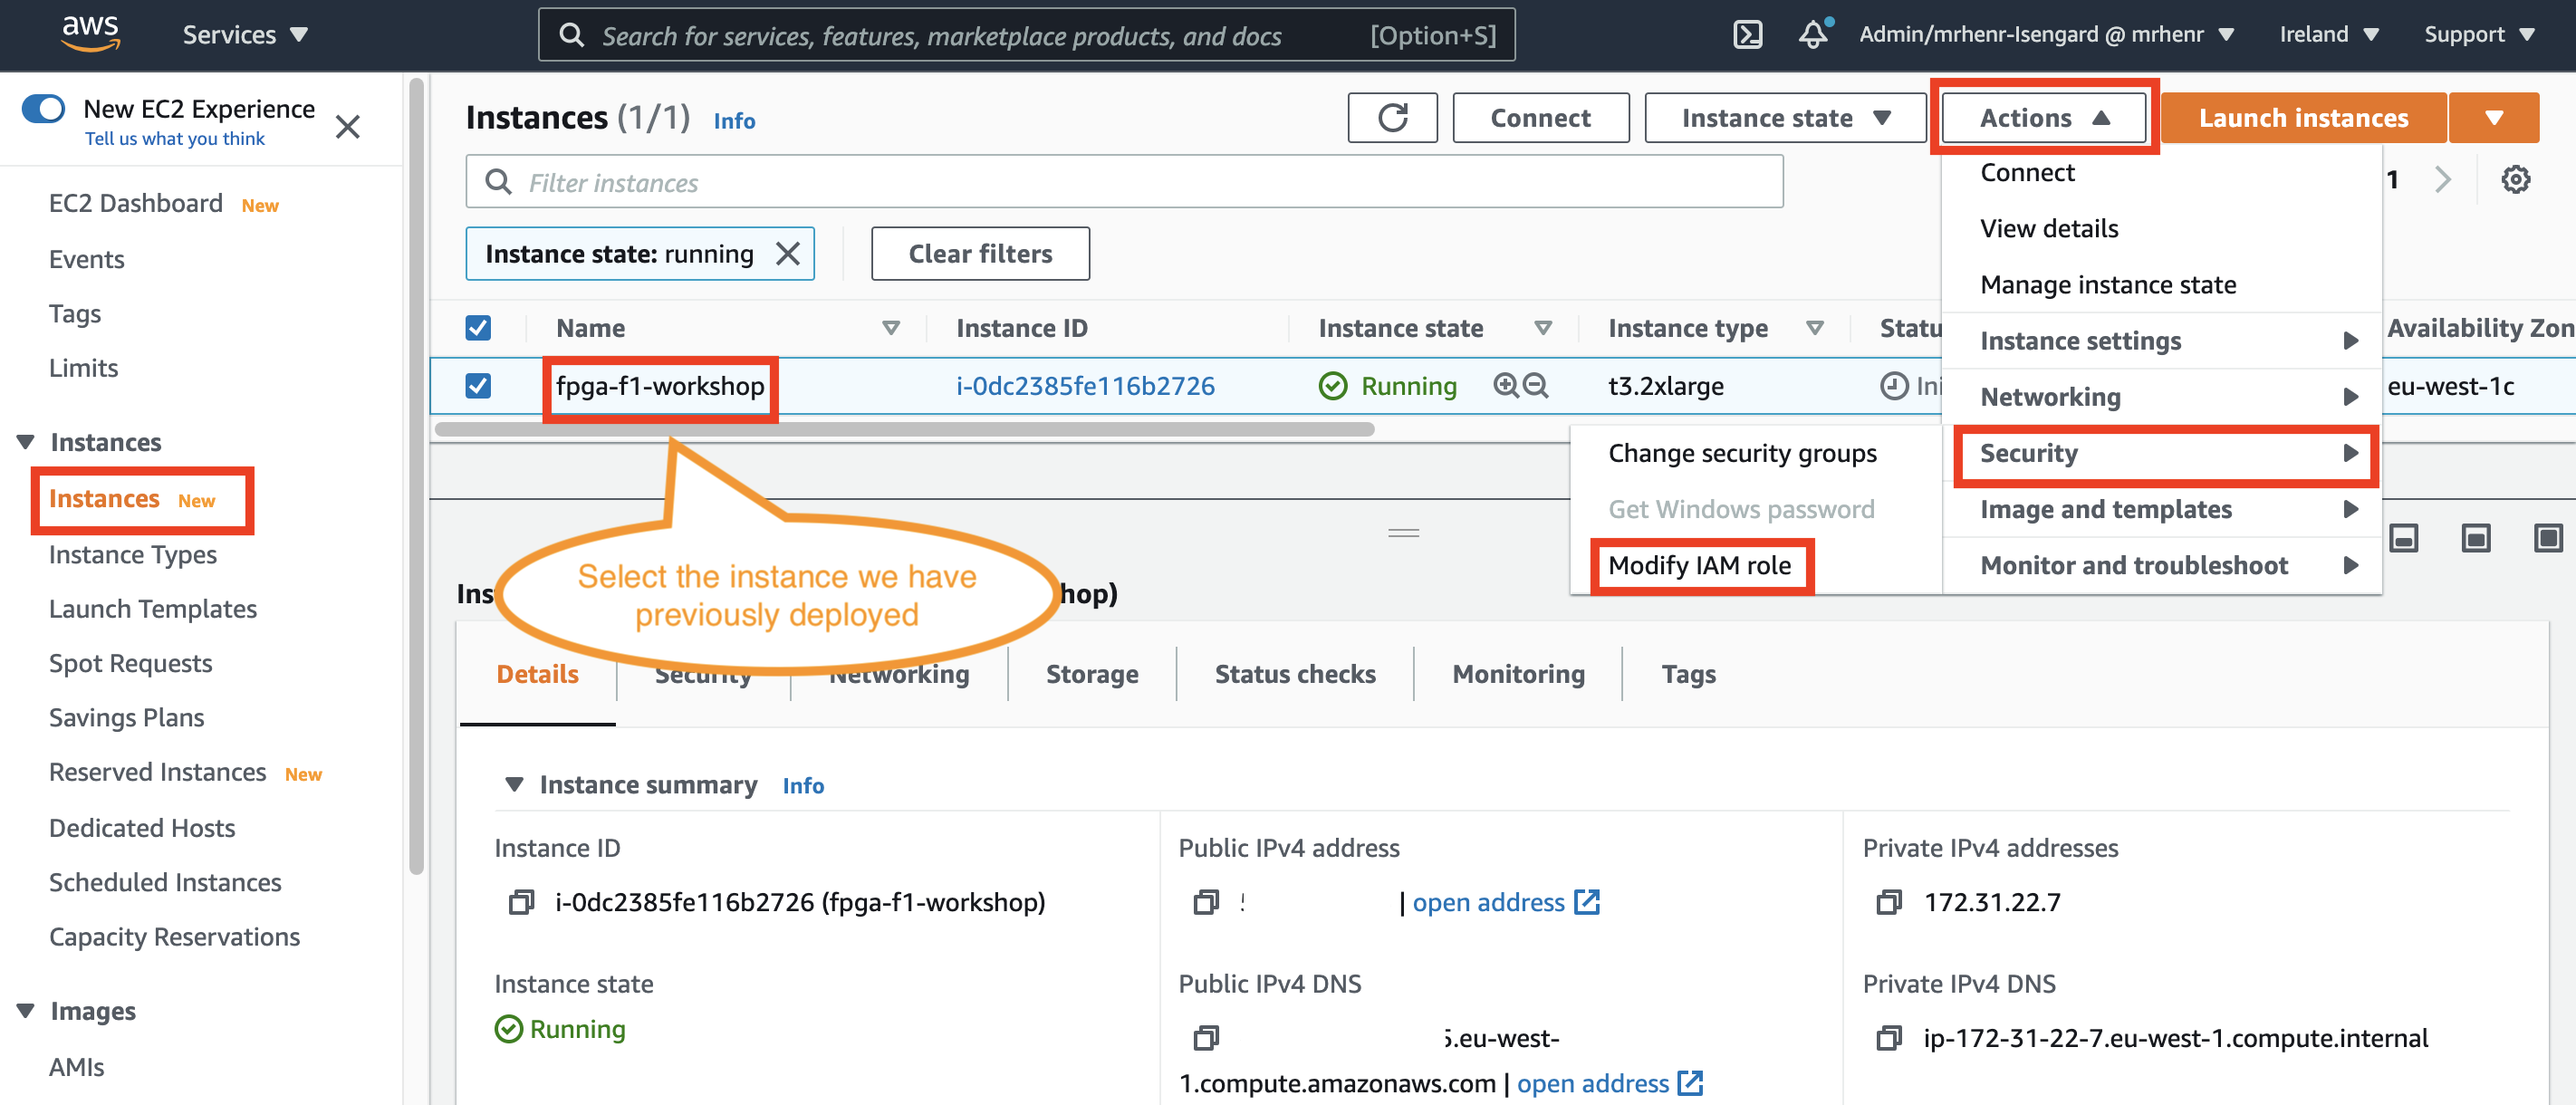
Task: Toggle the select-all instances checkbox
Action: tap(478, 328)
